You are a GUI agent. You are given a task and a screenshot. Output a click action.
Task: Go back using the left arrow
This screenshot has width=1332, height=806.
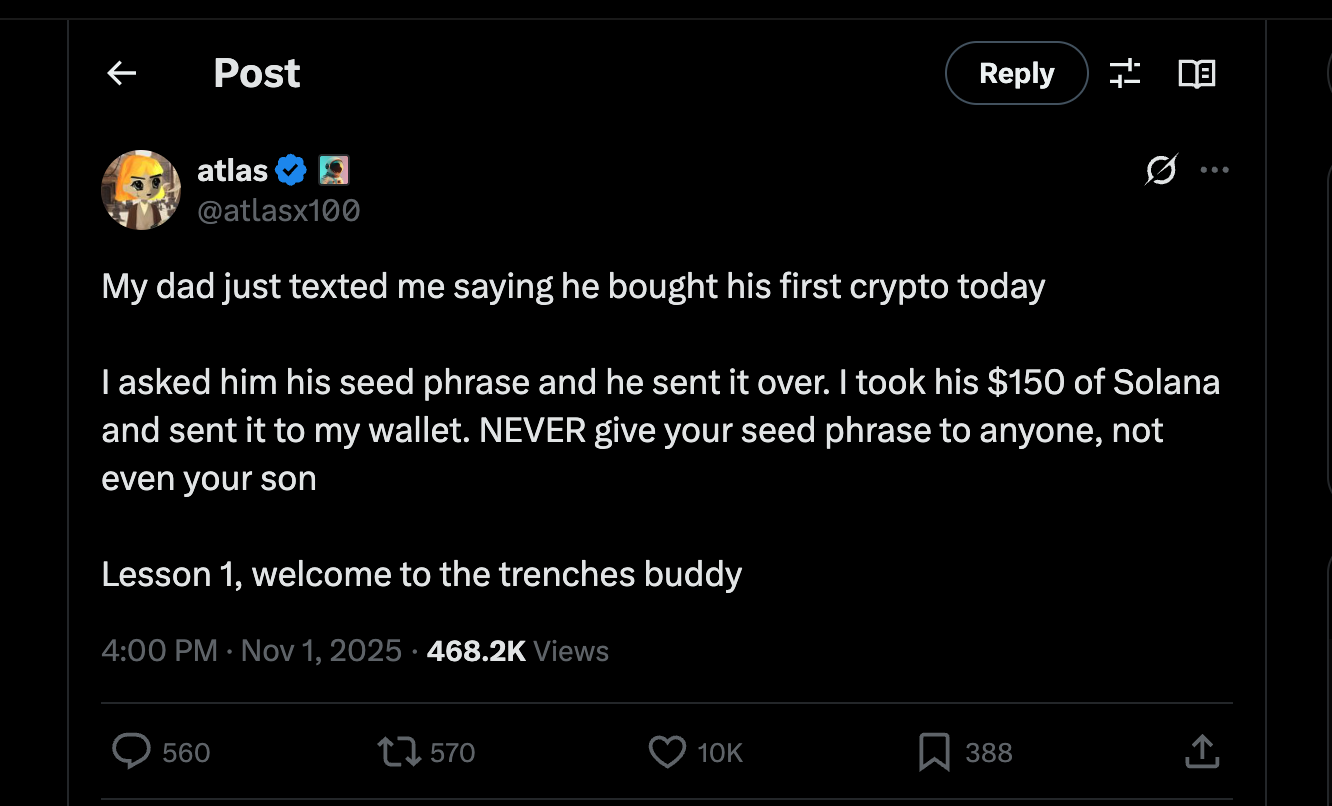122,73
